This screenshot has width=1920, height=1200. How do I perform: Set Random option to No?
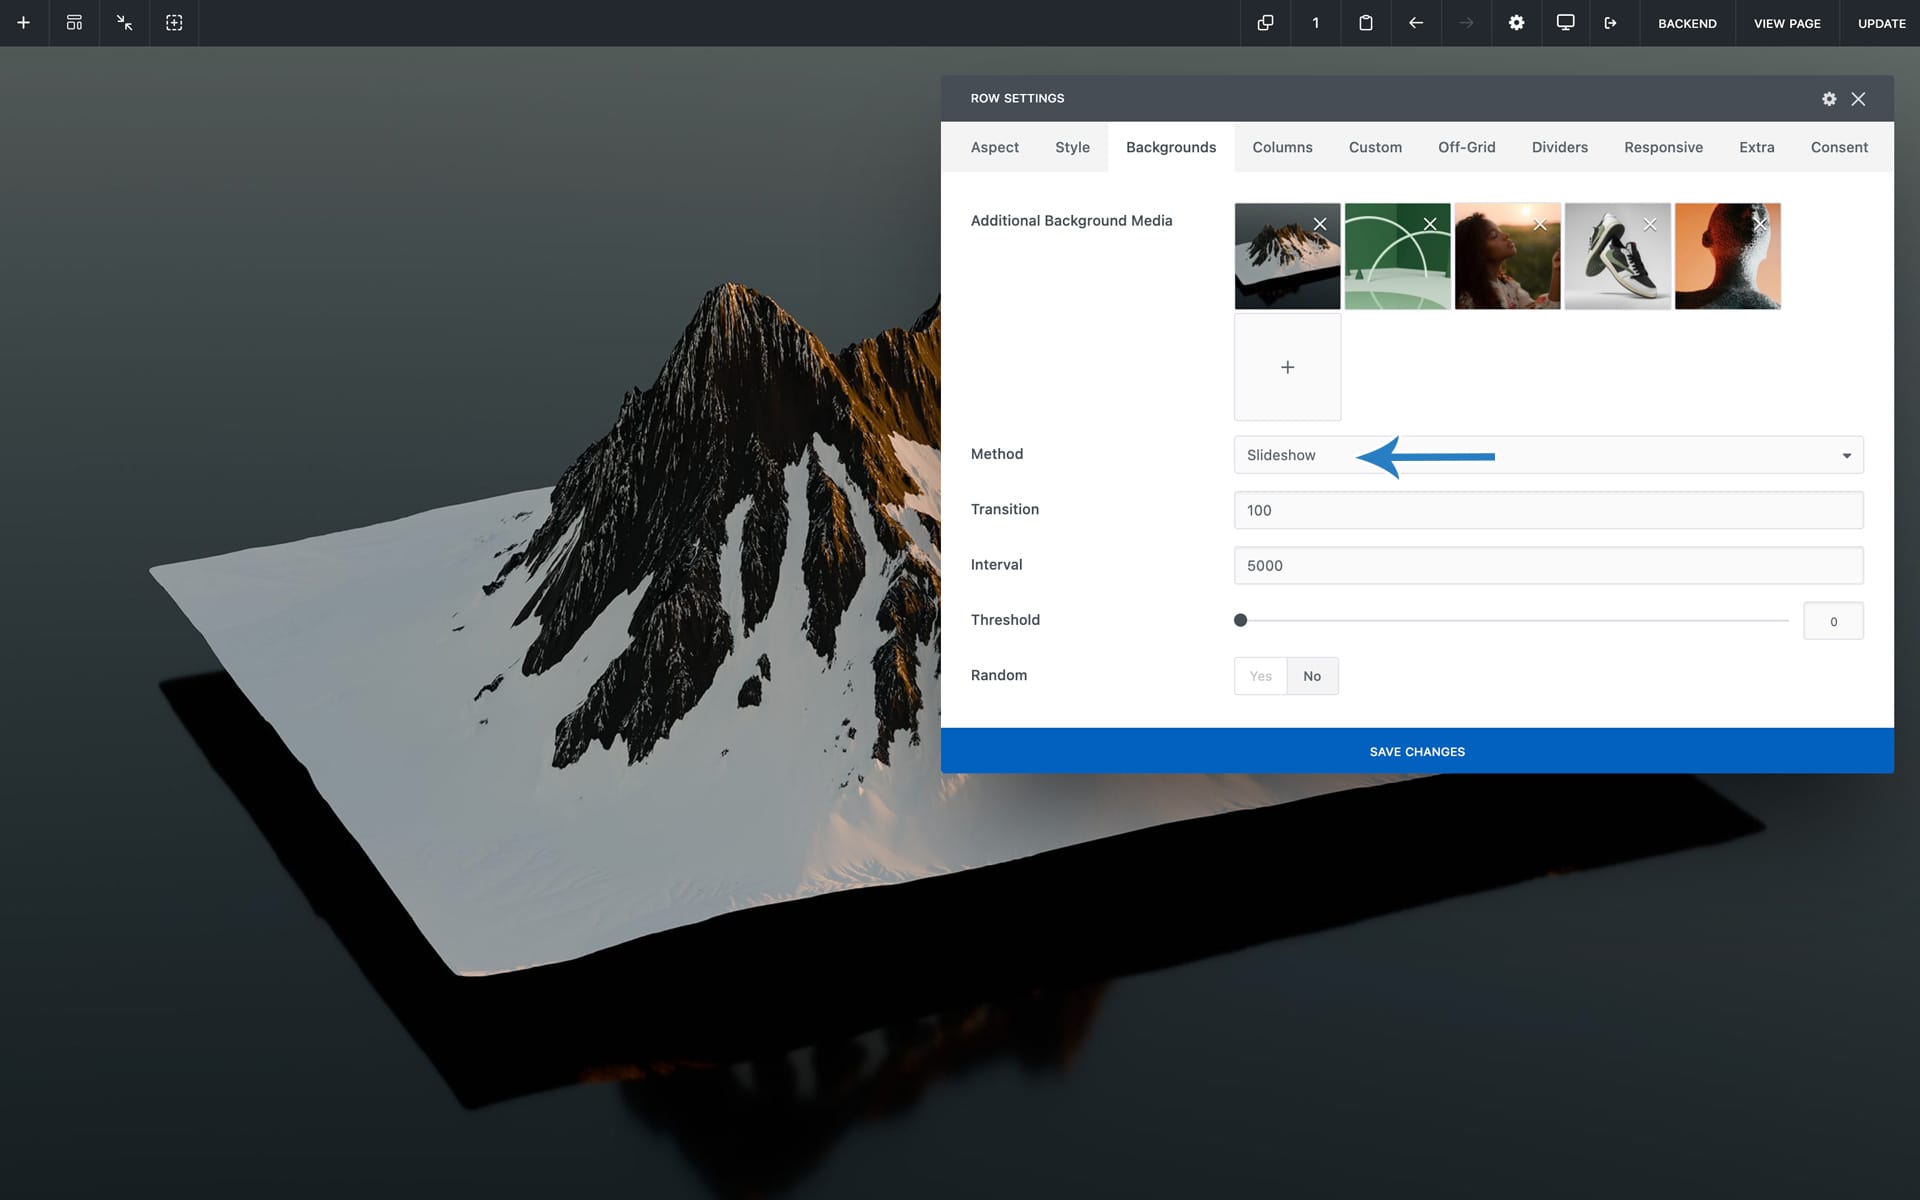click(1312, 676)
